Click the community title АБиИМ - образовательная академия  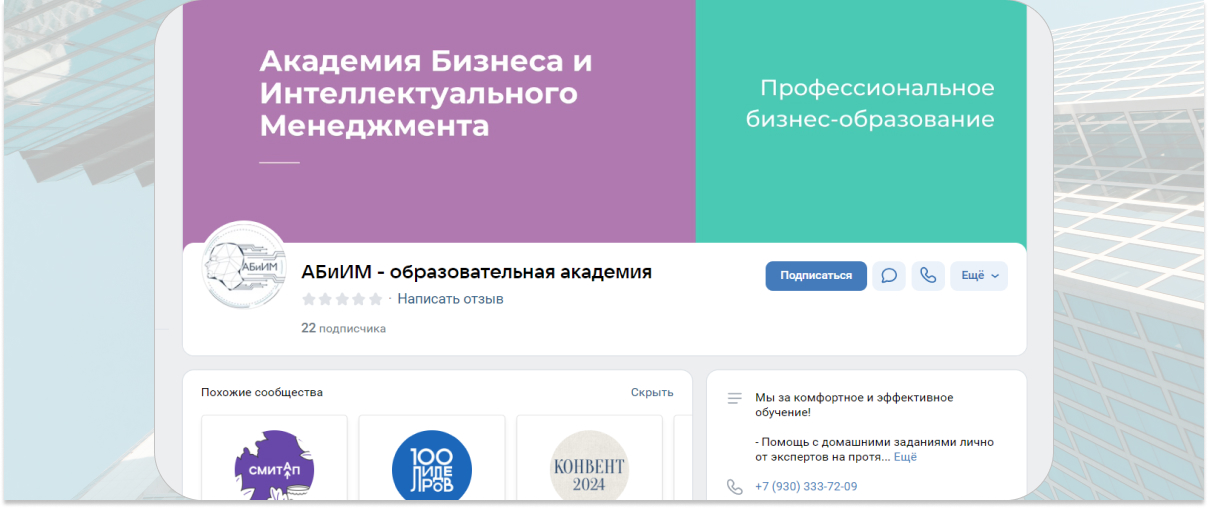pyautogui.click(x=476, y=272)
